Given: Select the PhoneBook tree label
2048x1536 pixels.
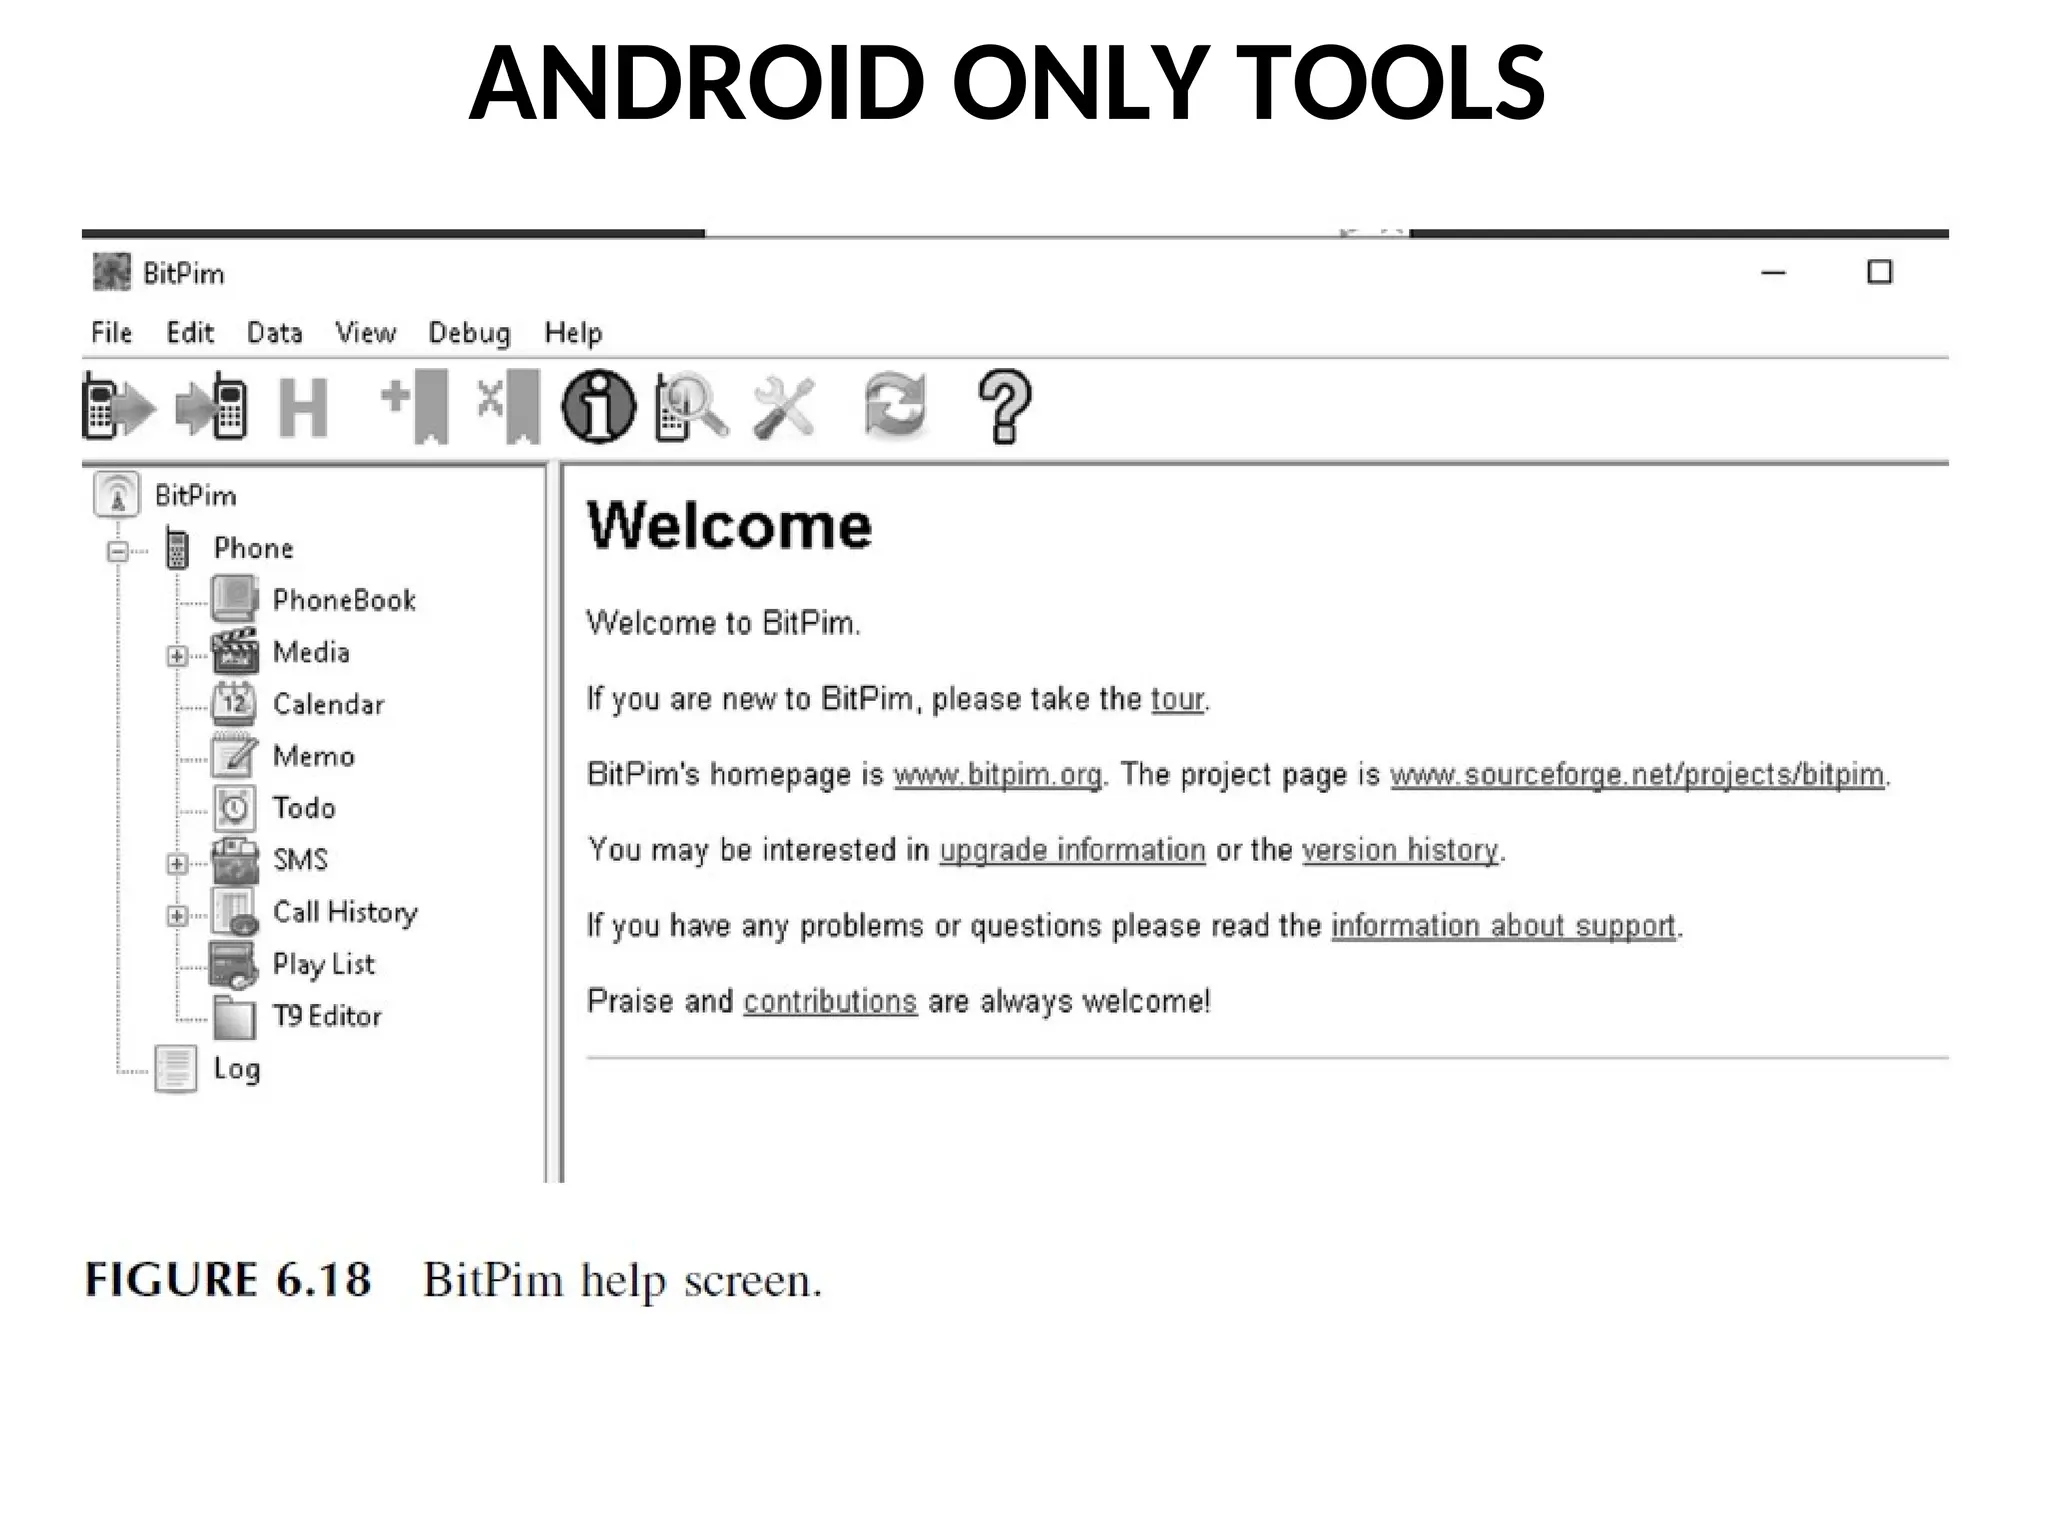Looking at the screenshot, I should click(344, 600).
